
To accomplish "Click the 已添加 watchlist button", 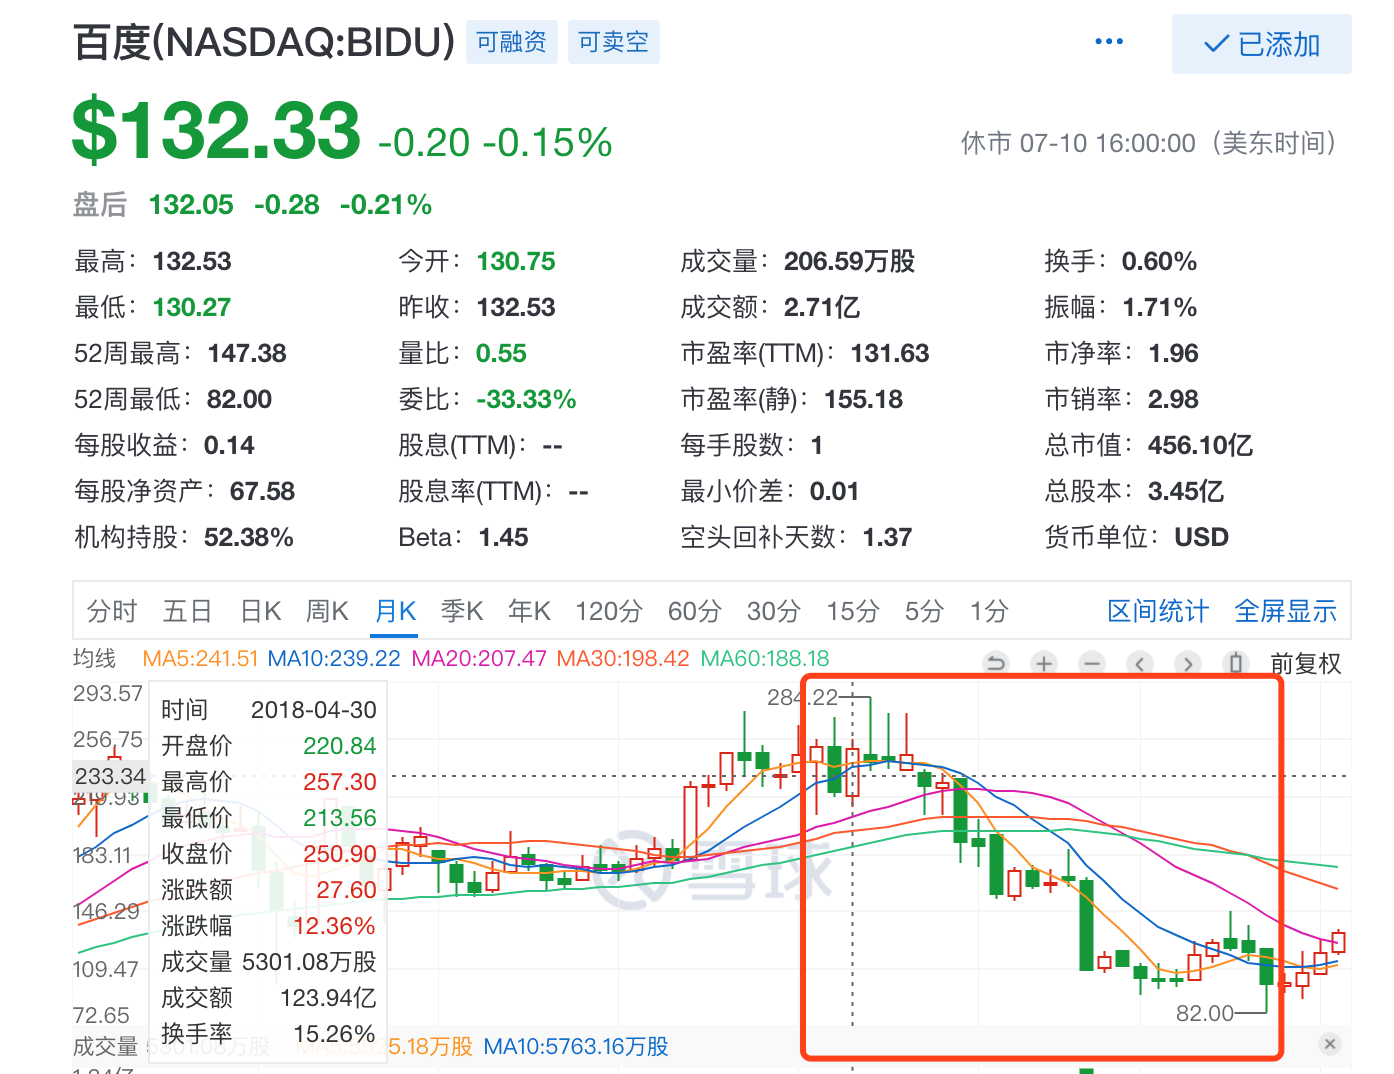I will click(x=1262, y=44).
